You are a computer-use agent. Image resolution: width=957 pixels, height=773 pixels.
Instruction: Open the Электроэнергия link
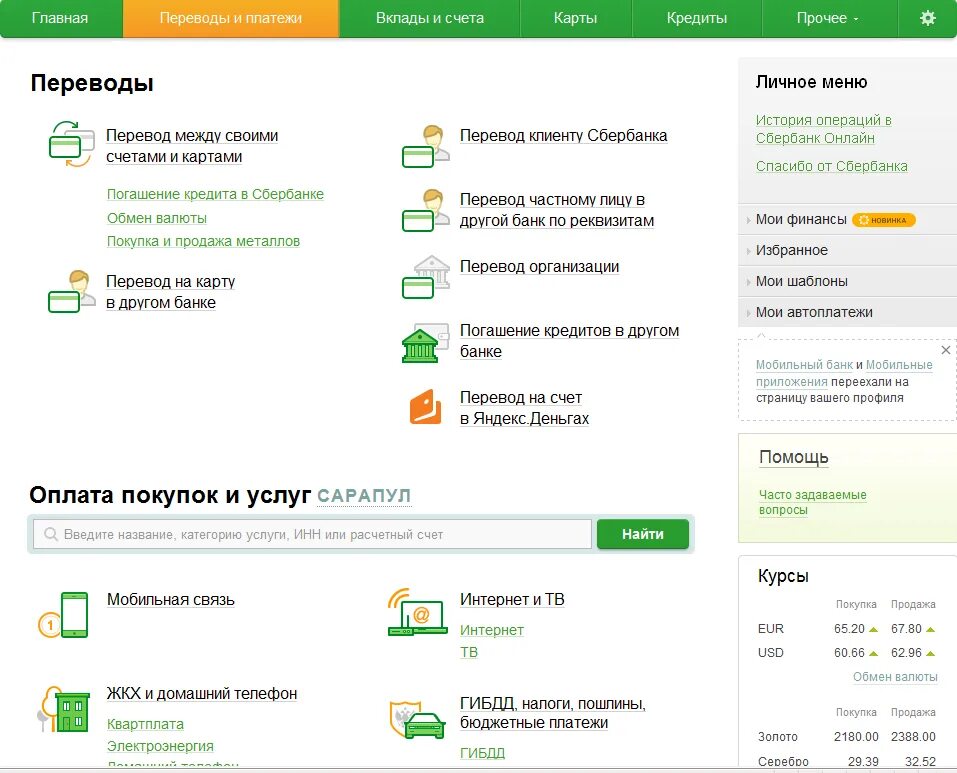coord(160,746)
